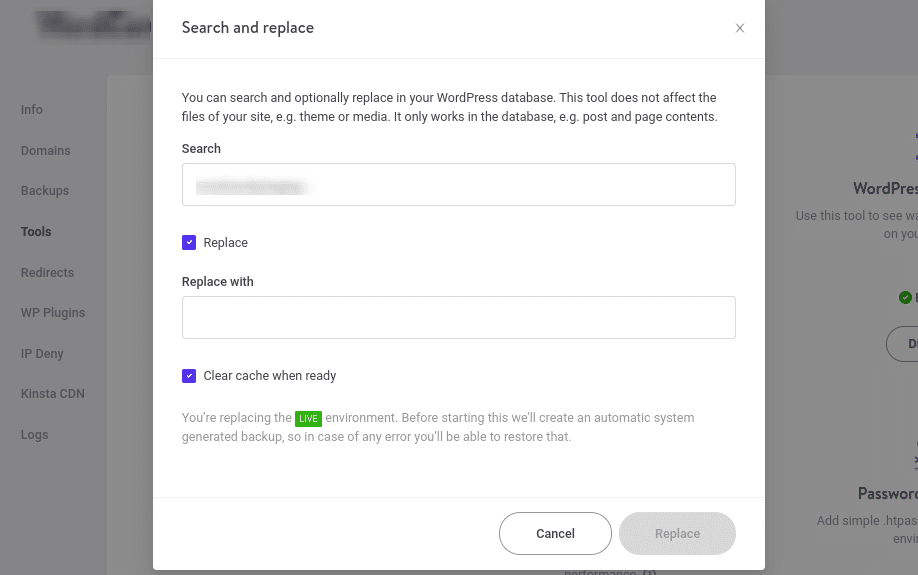918x575 pixels.
Task: Click the grey Replace button in footer
Action: [677, 534]
